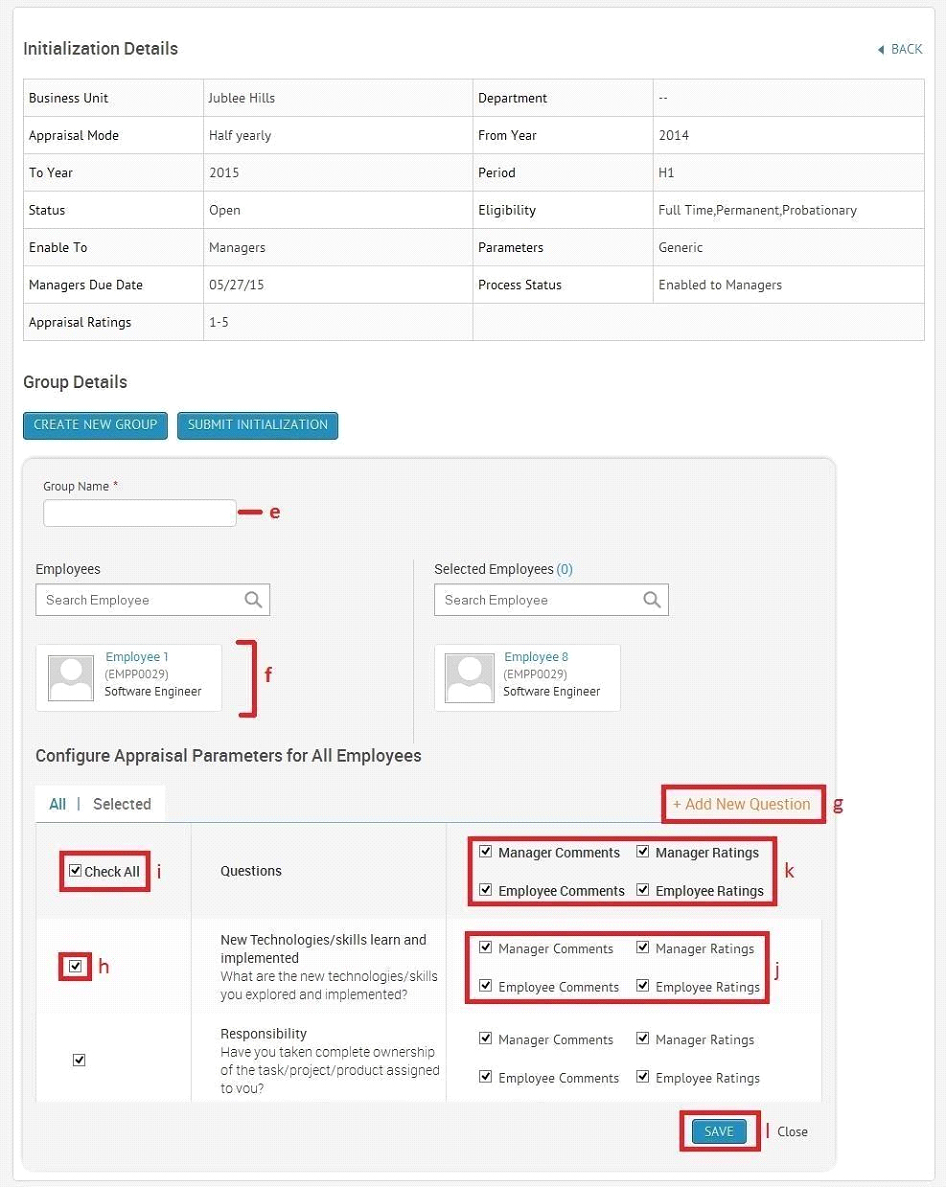946x1187 pixels.
Task: Click the '2015' To Year value
Action: pyautogui.click(x=224, y=173)
